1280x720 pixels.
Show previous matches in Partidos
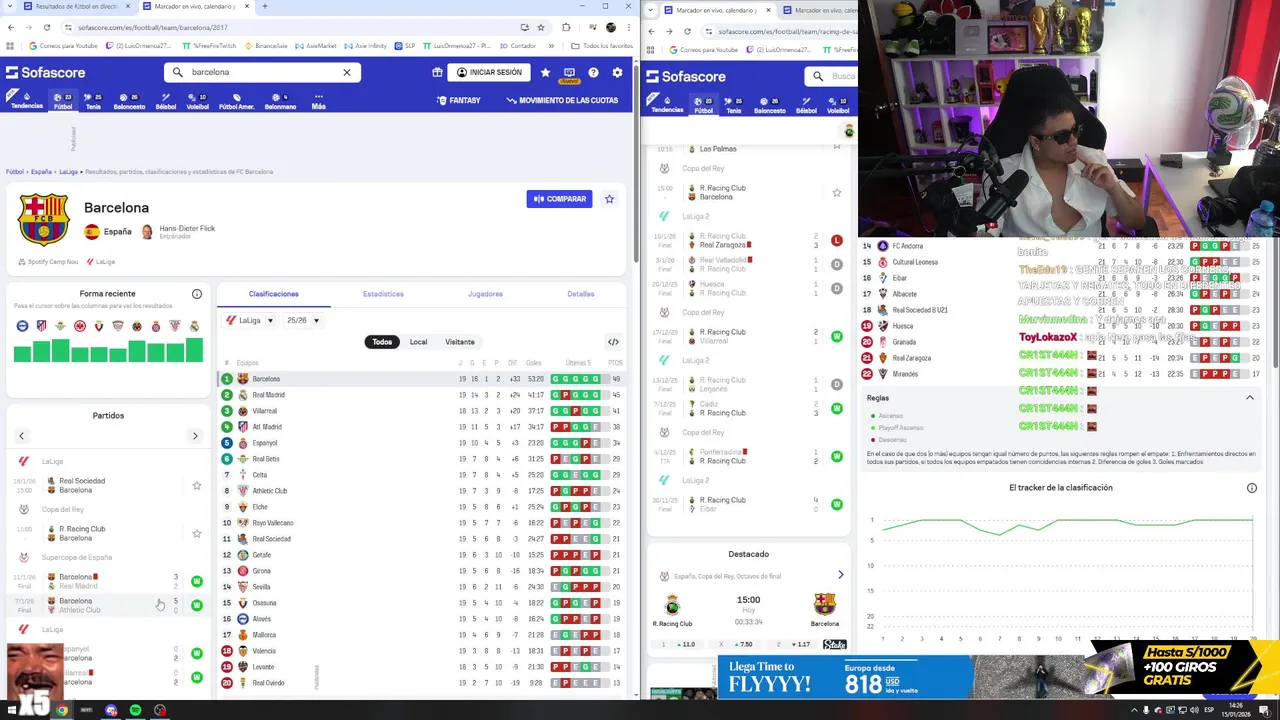point(21,436)
